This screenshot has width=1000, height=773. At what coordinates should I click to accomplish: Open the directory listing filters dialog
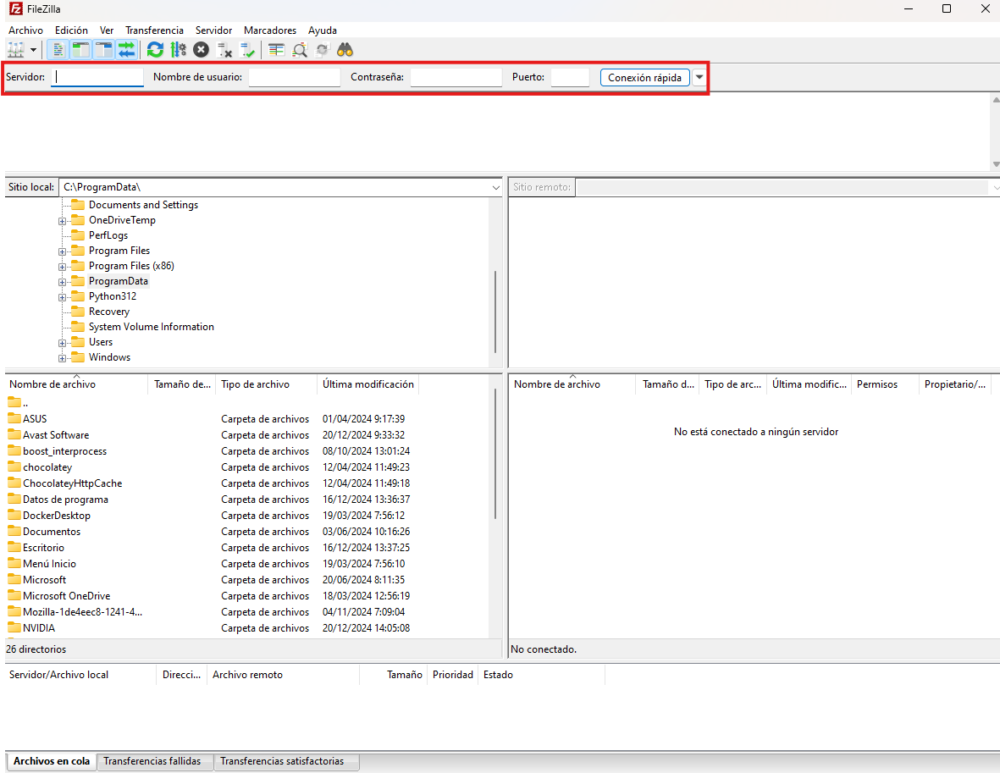coord(276,50)
